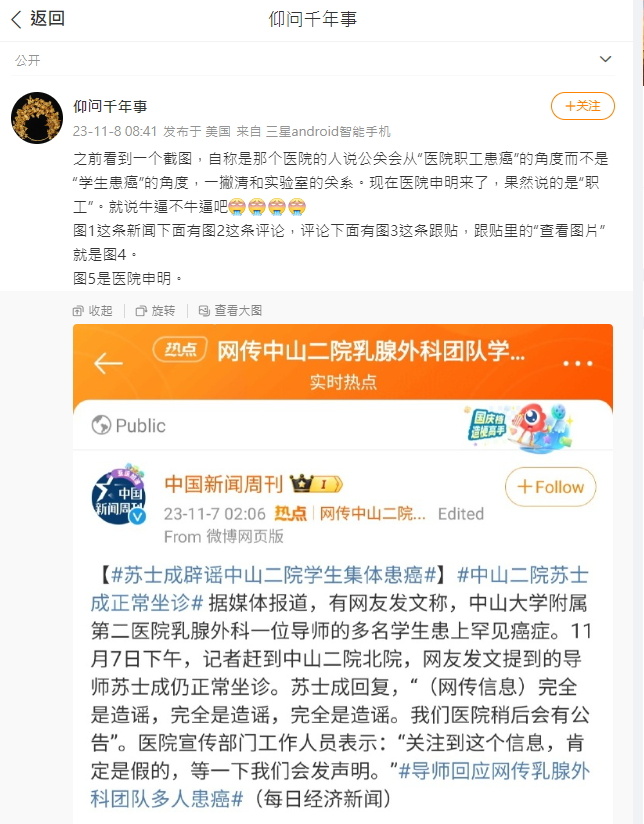Expand the 公开 visibility dropdown chevron
644x824 pixels.
[x=605, y=59]
